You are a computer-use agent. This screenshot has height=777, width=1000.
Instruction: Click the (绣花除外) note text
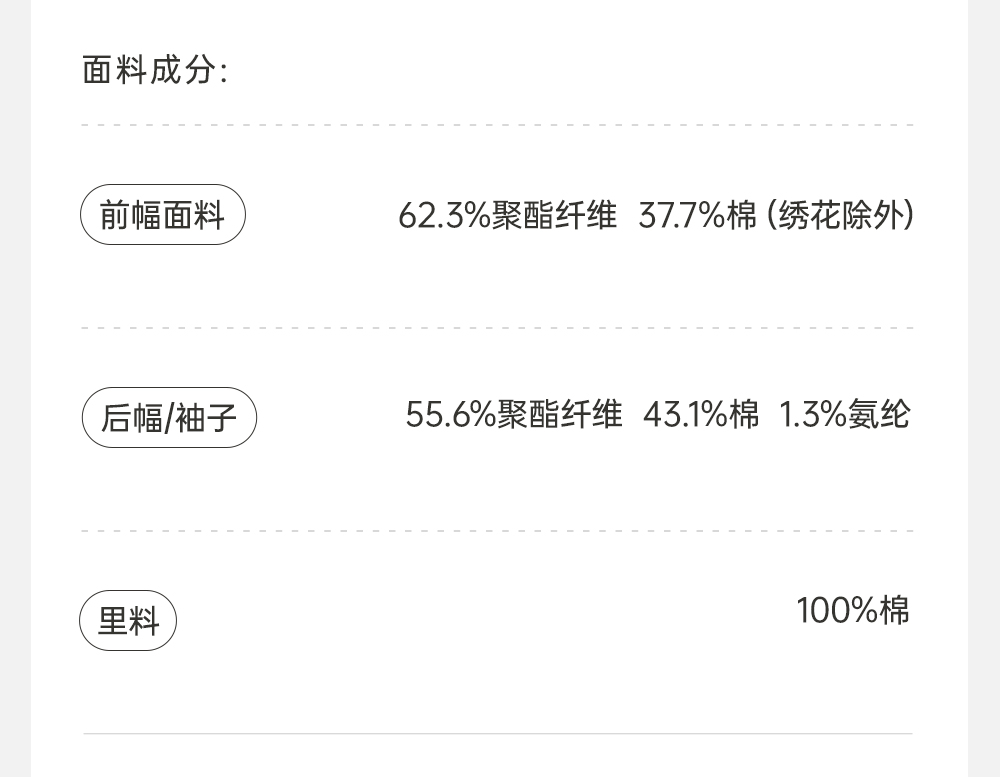pyautogui.click(x=840, y=215)
